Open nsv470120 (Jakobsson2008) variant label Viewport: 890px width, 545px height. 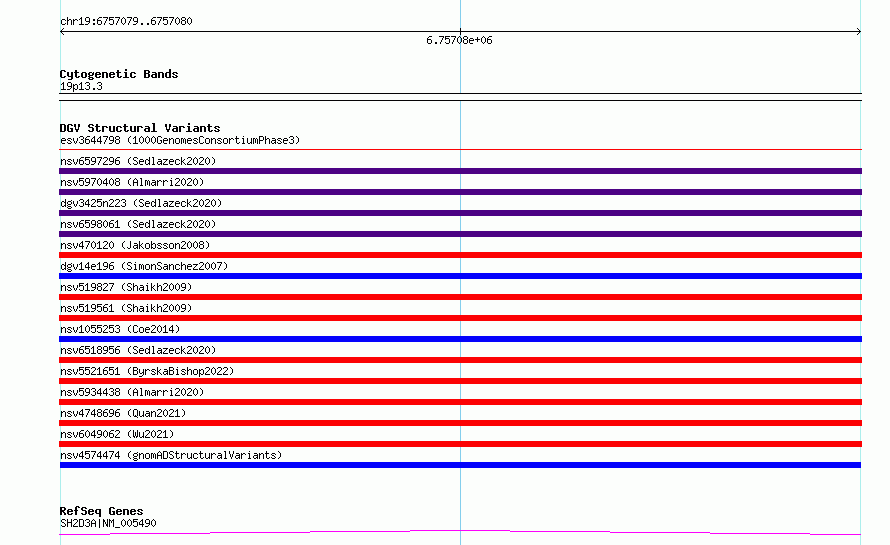pyautogui.click(x=135, y=245)
